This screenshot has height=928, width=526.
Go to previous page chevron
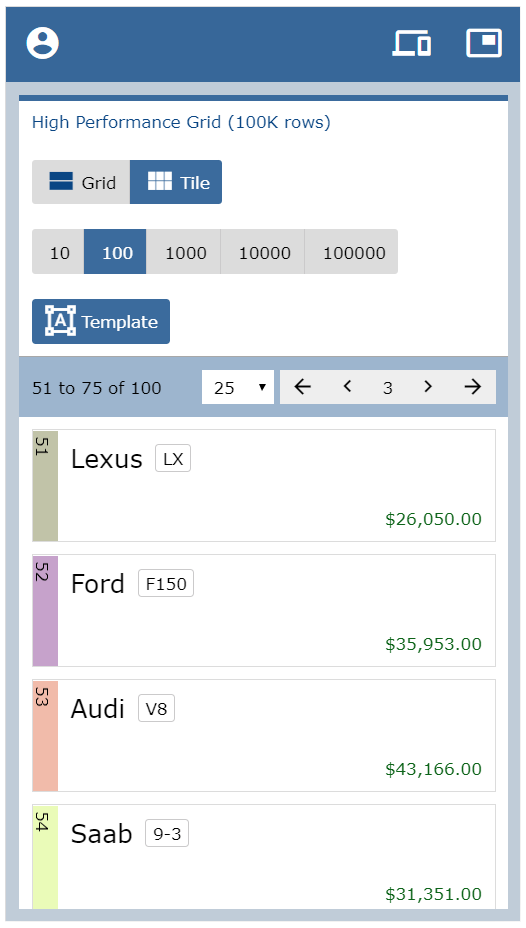pos(347,387)
